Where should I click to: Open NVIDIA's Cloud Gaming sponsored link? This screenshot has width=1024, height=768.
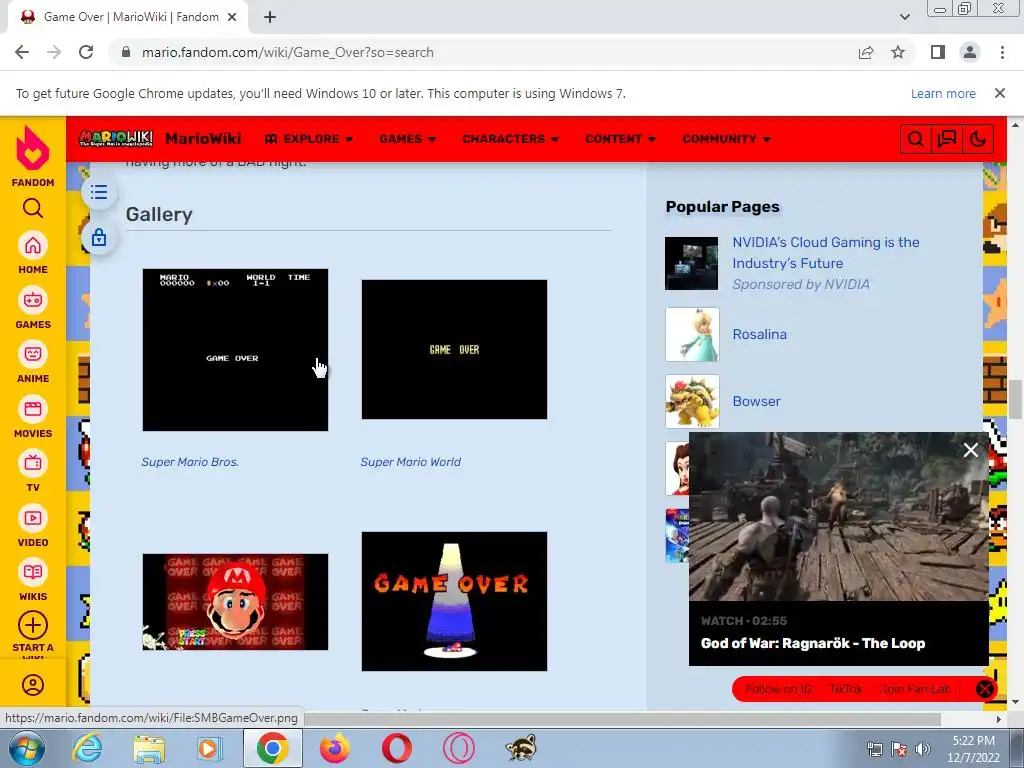825,253
